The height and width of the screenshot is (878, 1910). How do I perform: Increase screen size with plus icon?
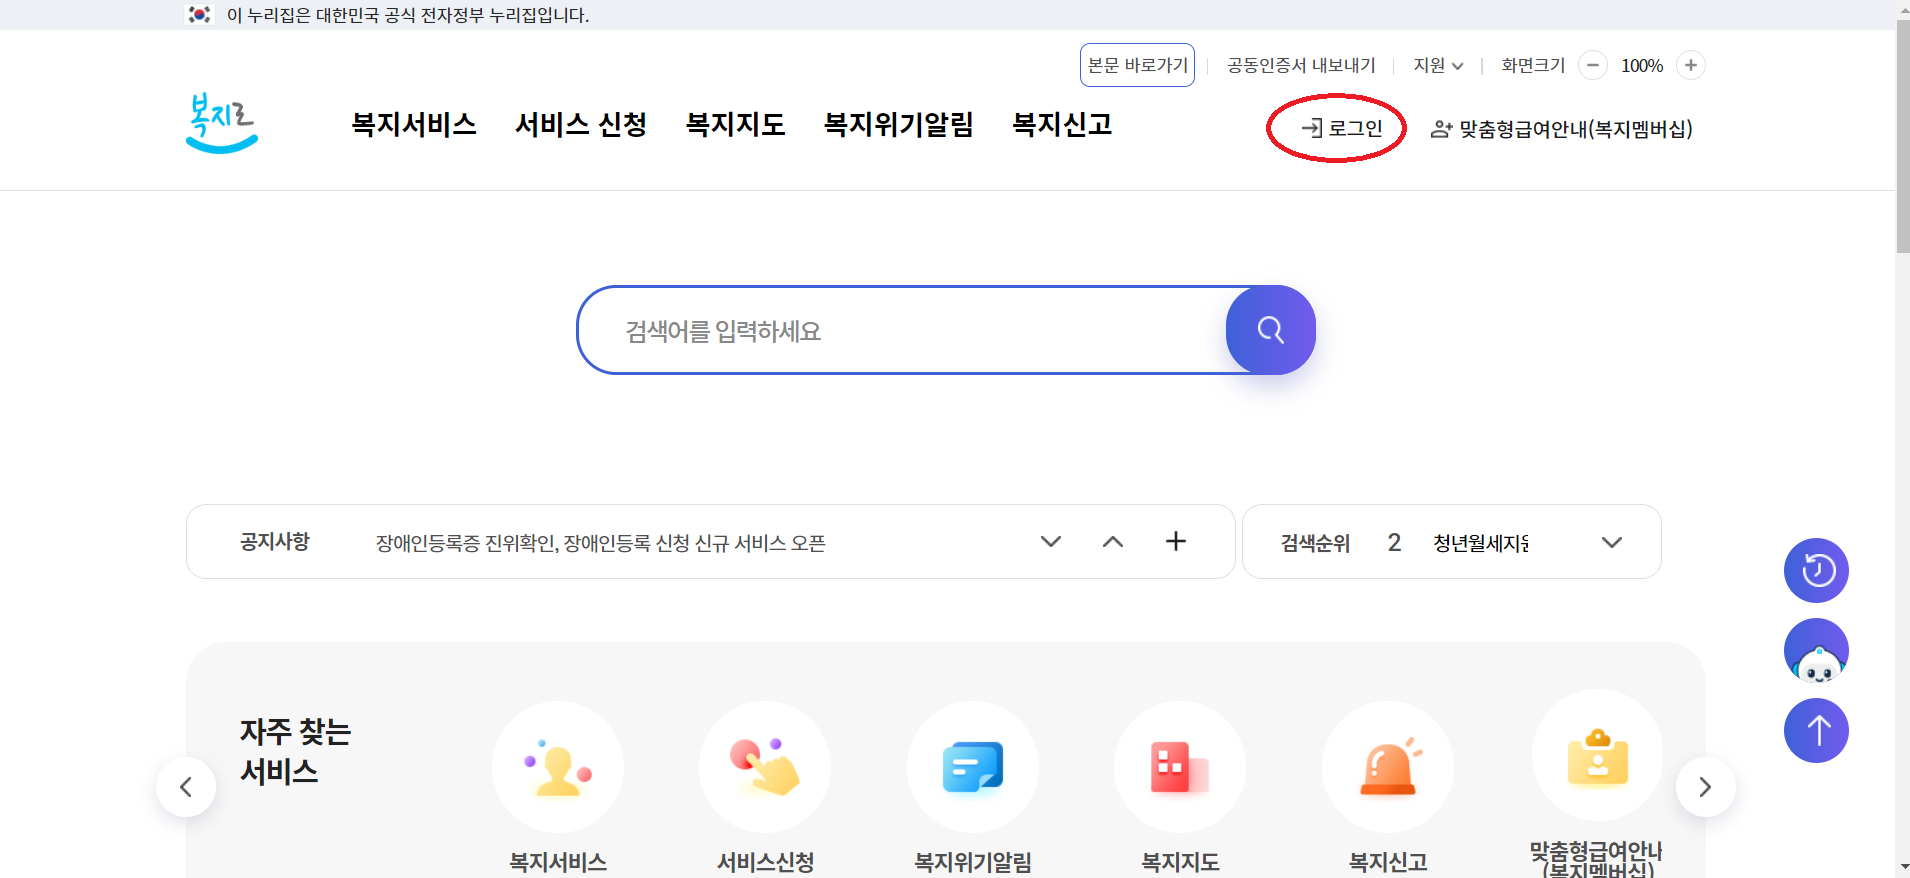(x=1691, y=65)
